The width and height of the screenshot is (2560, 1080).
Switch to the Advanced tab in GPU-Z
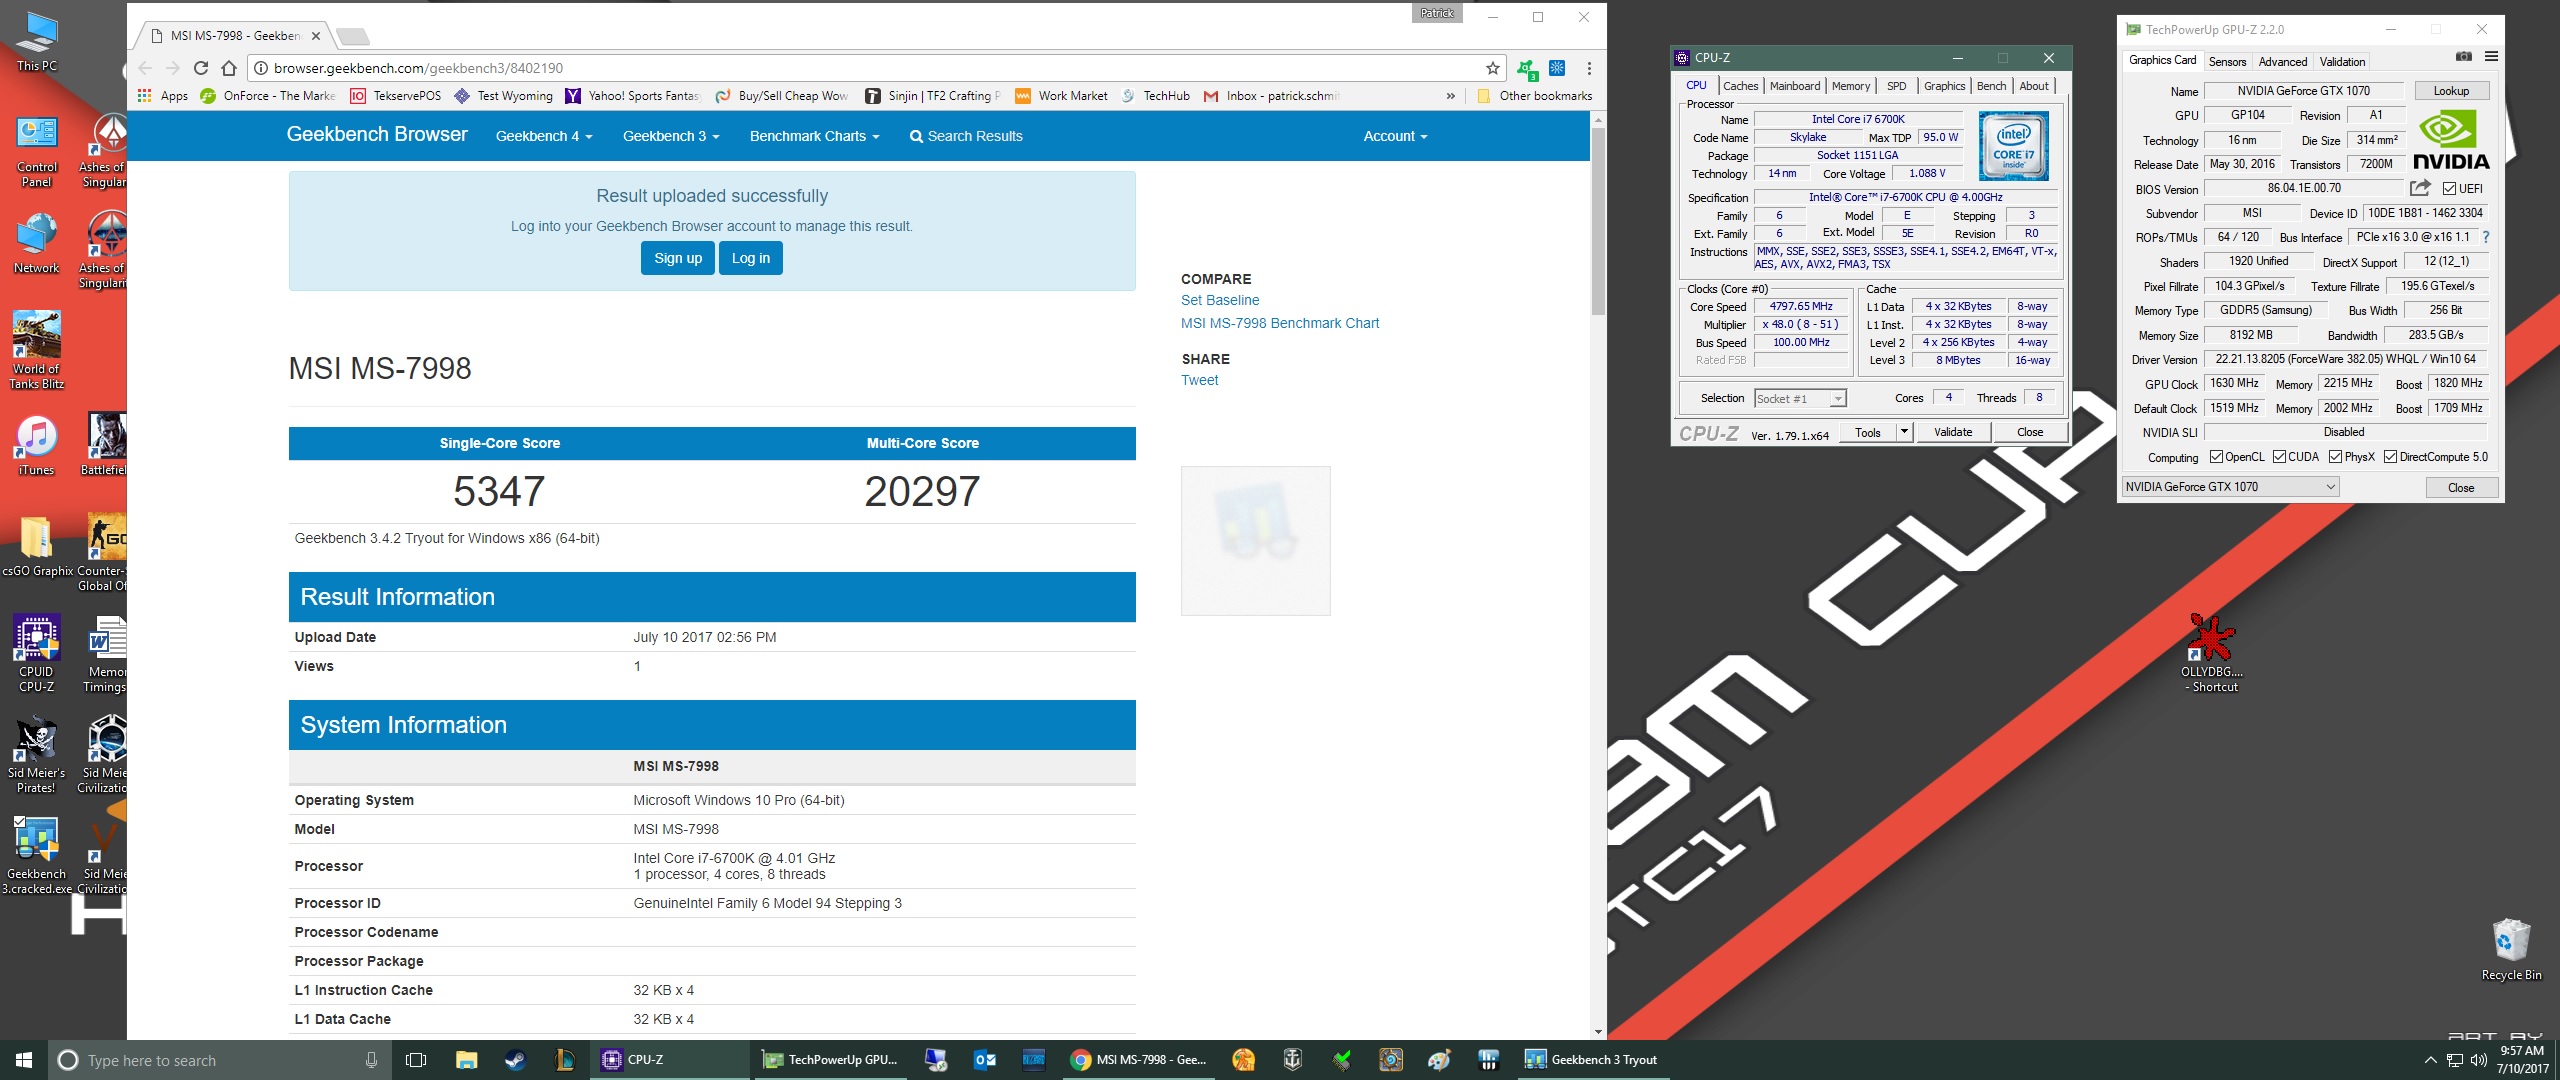click(x=2283, y=62)
